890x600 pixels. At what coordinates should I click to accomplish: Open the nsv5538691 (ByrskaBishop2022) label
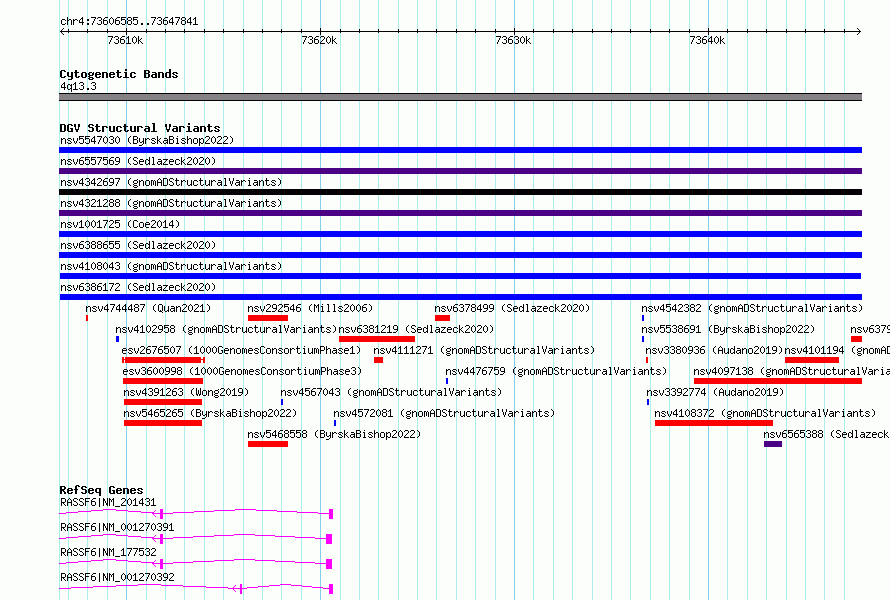click(728, 329)
